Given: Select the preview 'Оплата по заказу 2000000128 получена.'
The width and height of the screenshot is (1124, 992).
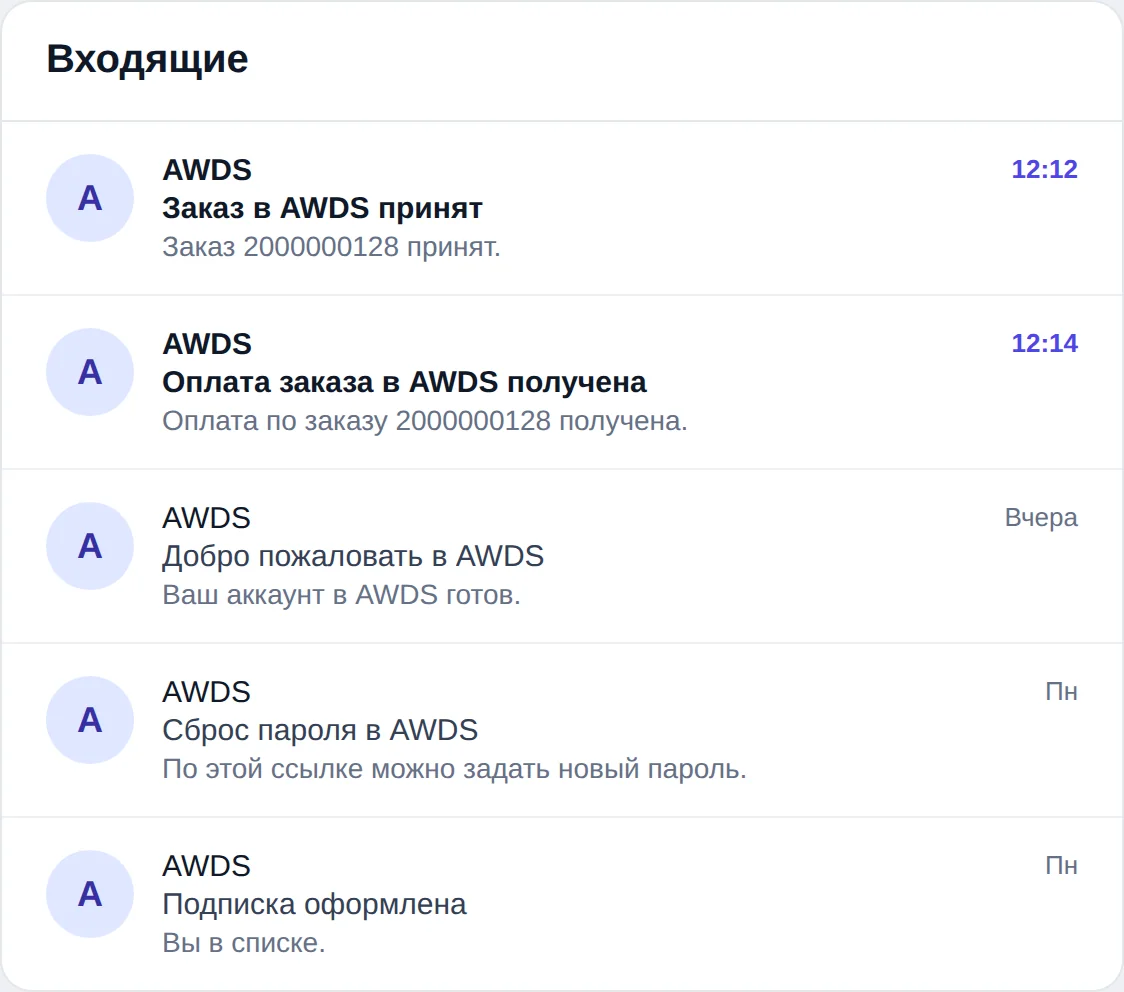Looking at the screenshot, I should [x=424, y=421].
